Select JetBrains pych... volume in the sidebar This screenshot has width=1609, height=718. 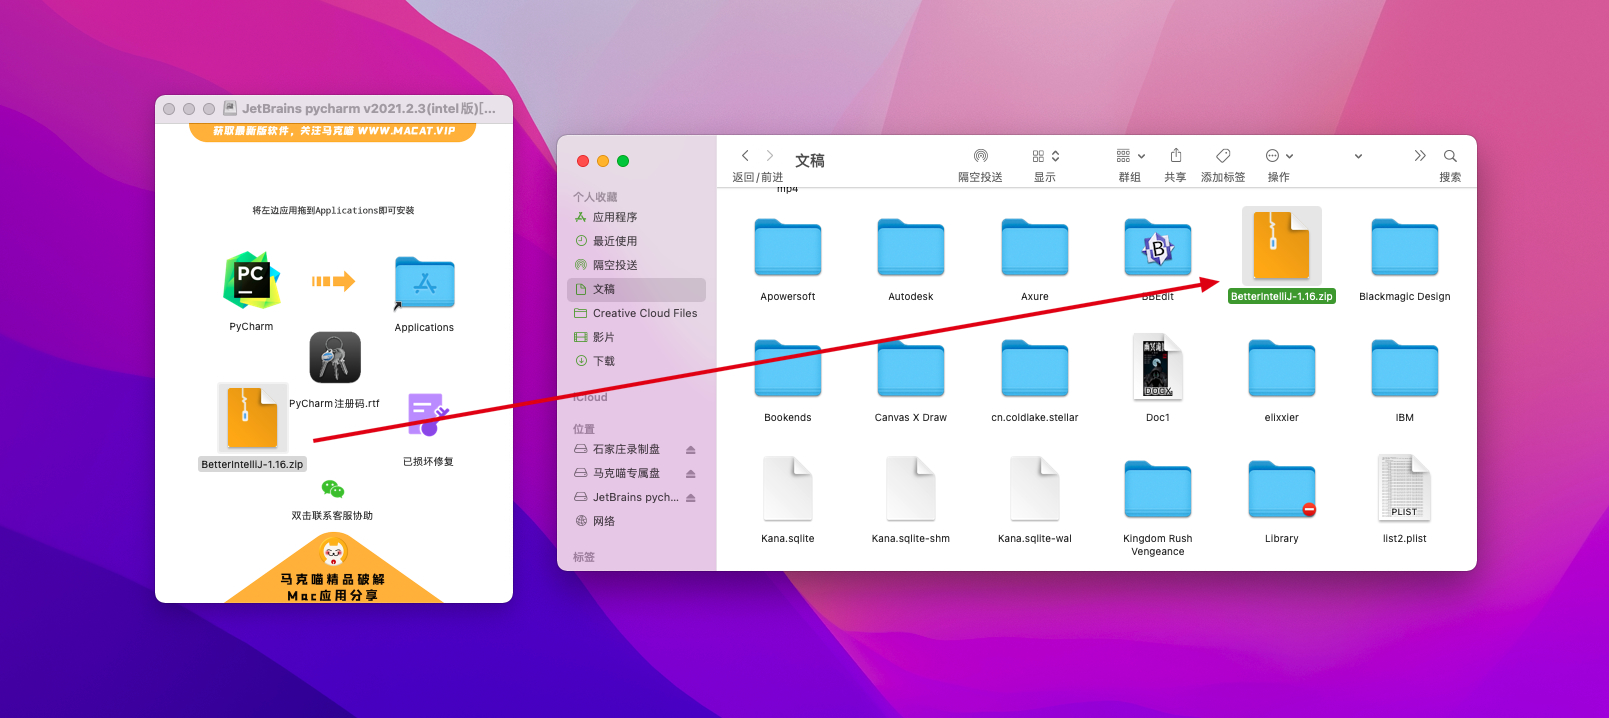click(x=626, y=497)
